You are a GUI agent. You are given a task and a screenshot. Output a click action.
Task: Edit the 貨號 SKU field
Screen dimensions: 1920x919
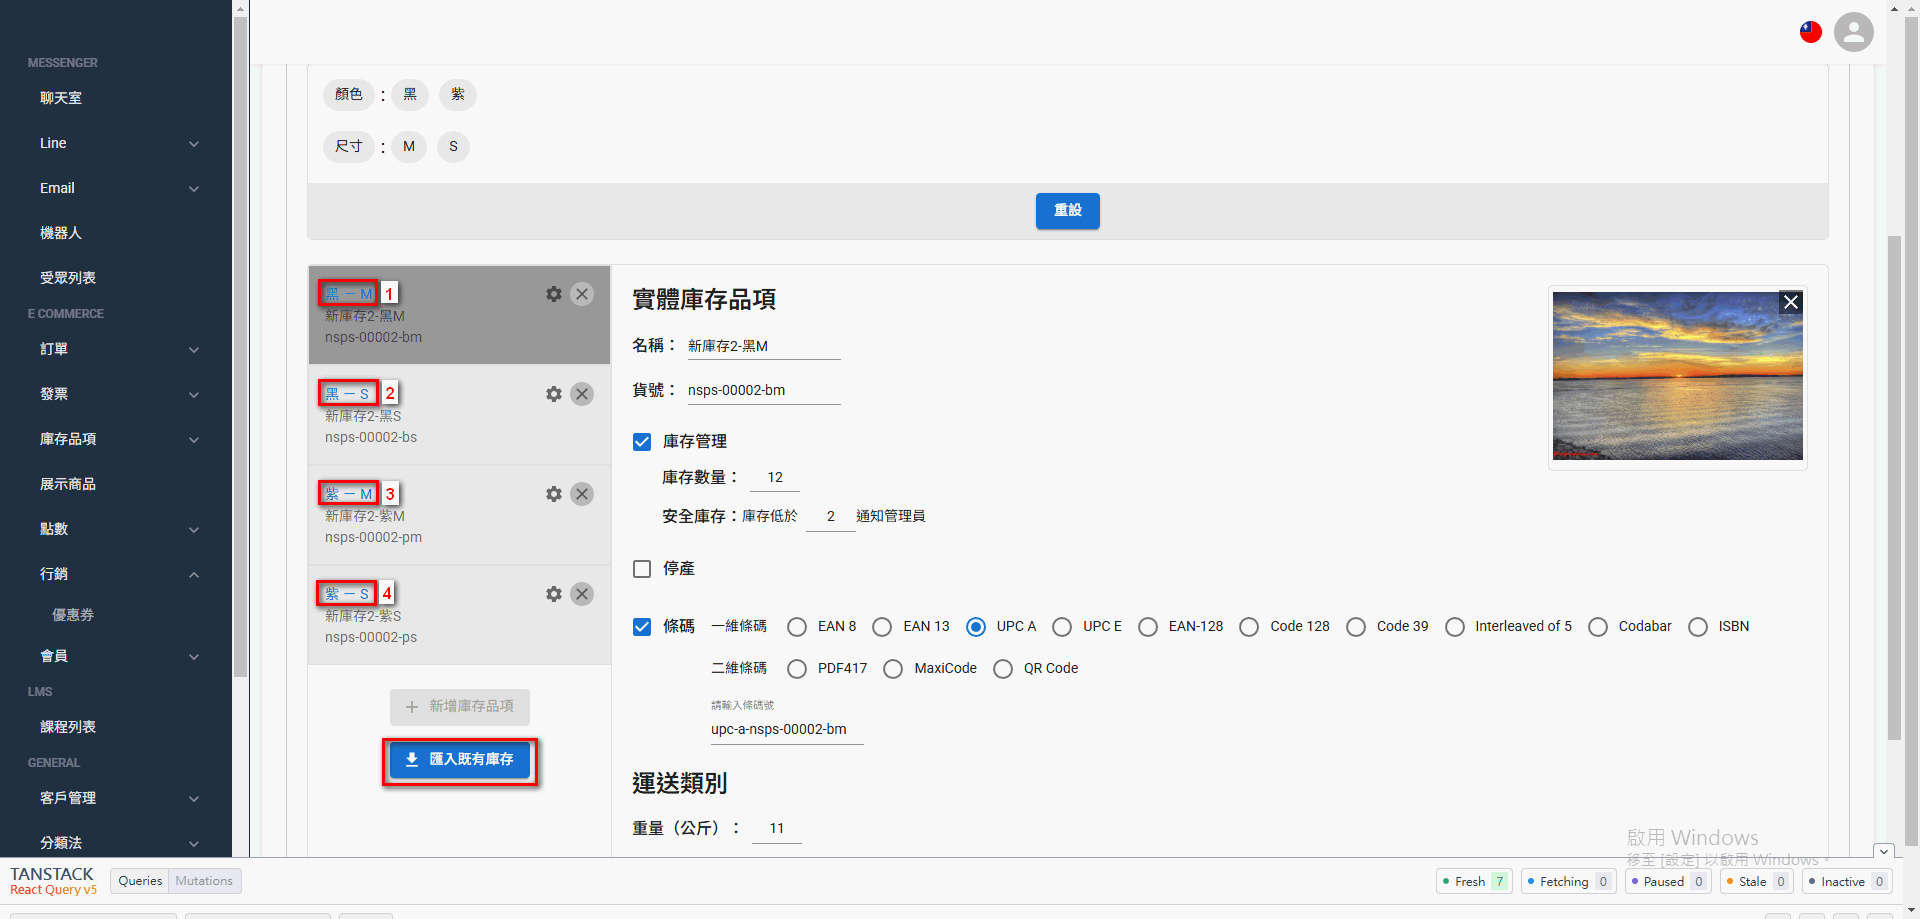click(764, 391)
